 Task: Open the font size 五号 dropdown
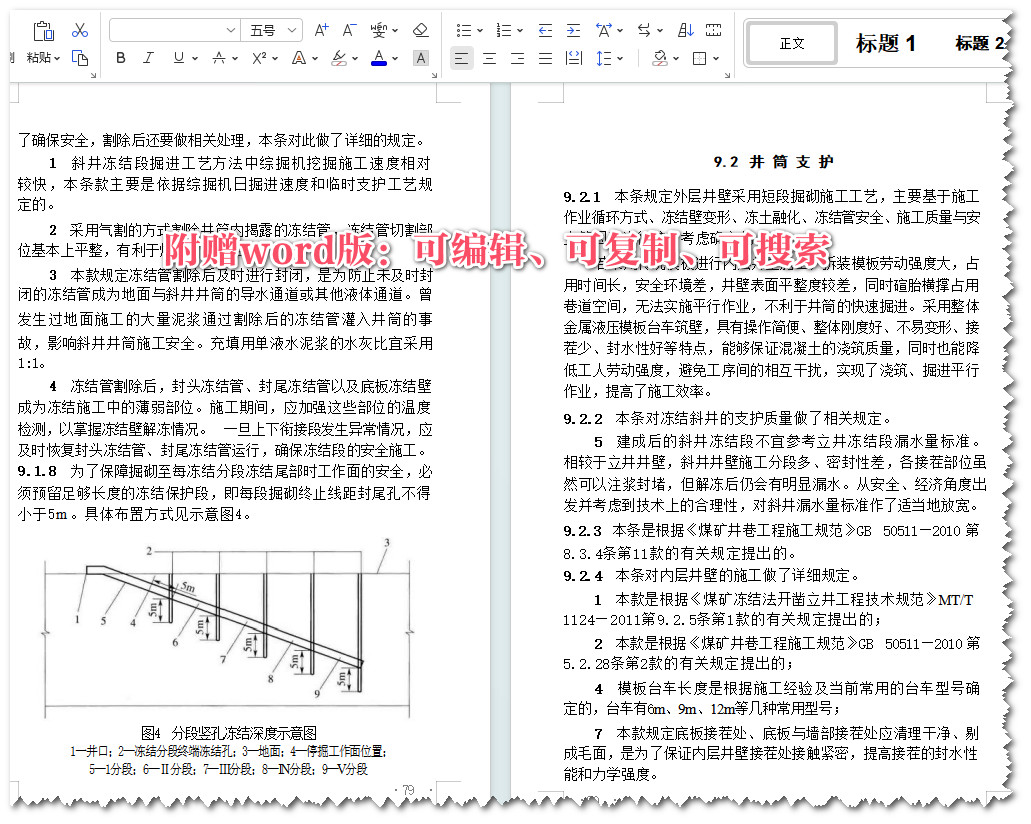pos(271,29)
